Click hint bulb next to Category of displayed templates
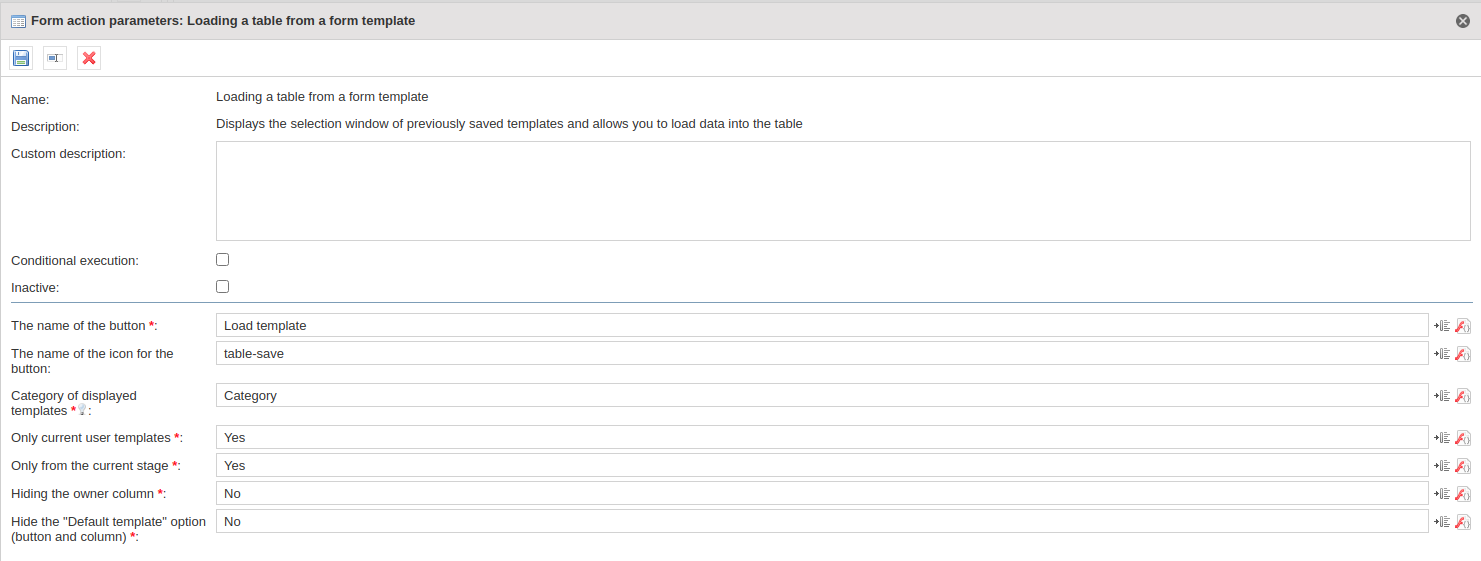This screenshot has height=561, width=1481. 83,411
